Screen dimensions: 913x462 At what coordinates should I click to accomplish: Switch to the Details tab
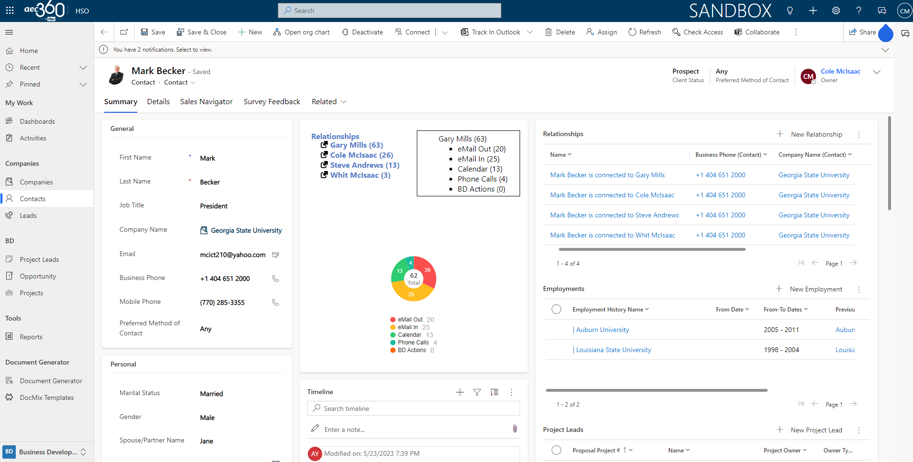[x=158, y=101]
